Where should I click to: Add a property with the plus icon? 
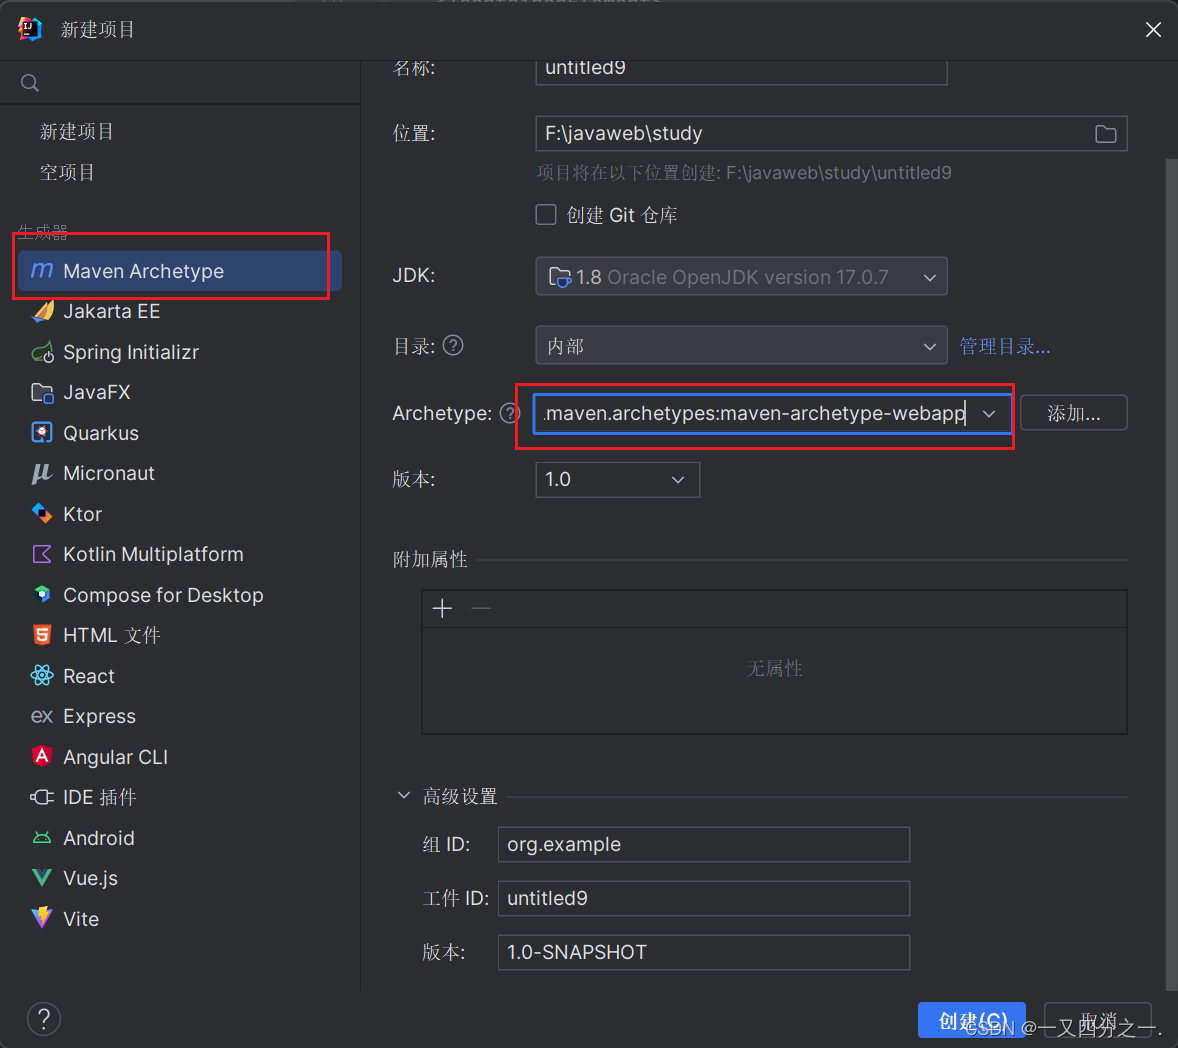tap(443, 609)
